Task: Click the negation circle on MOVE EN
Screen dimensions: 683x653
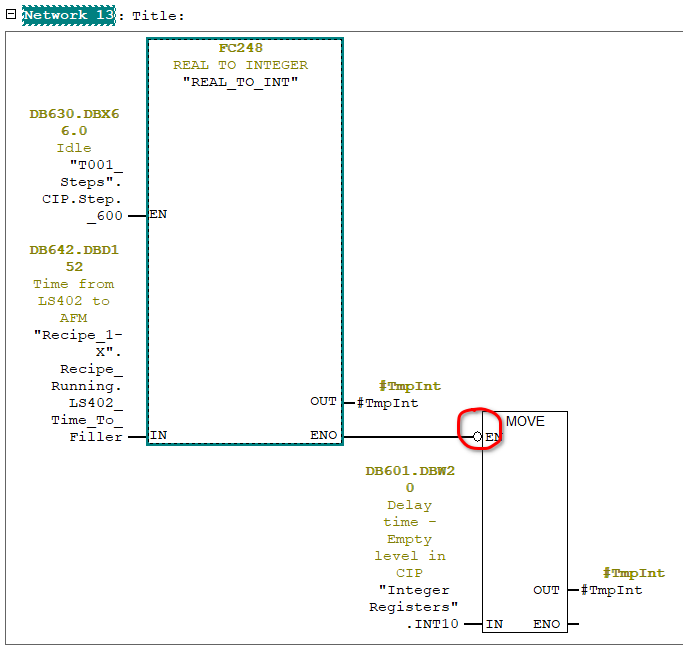Action: click(x=478, y=437)
